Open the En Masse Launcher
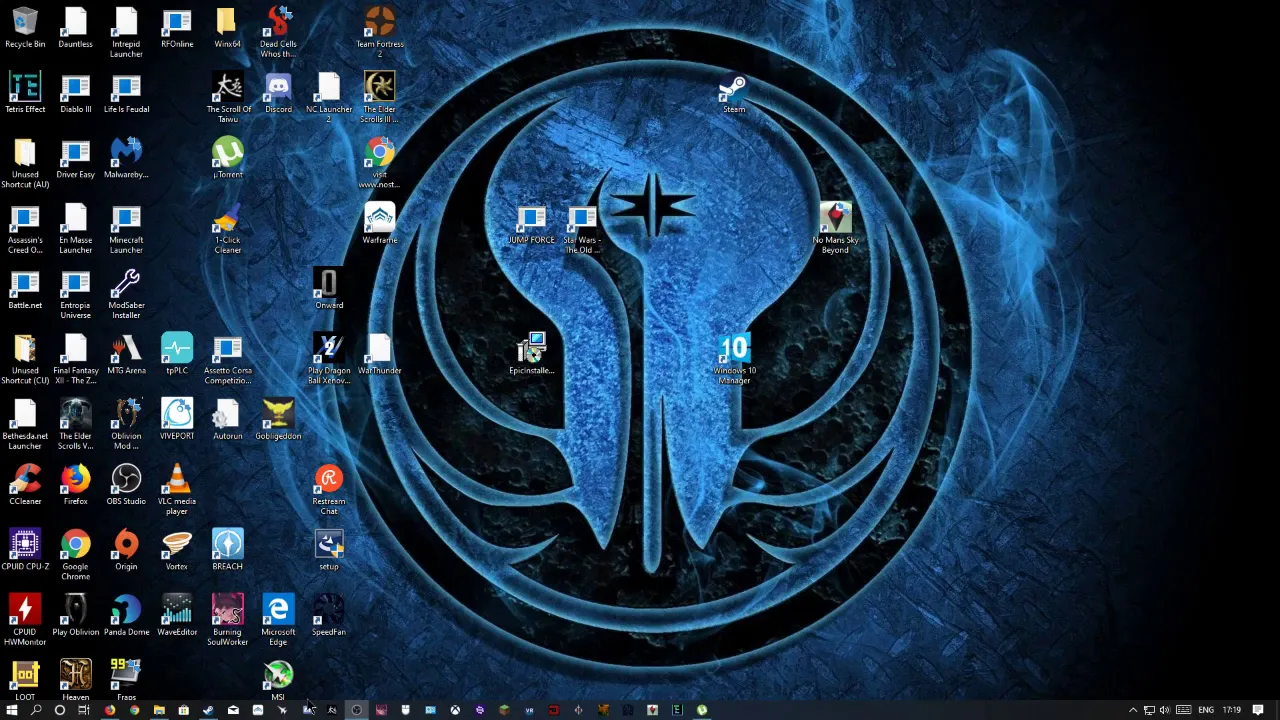1280x720 pixels. (x=75, y=228)
